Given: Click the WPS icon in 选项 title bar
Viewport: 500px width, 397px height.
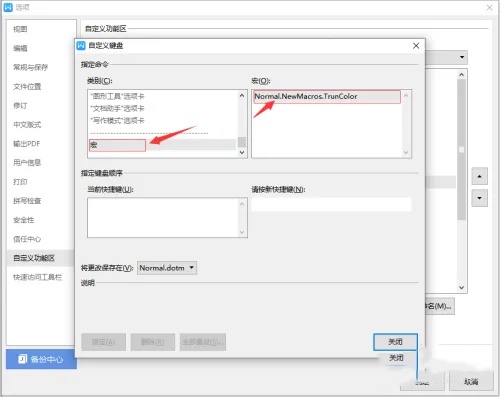Looking at the screenshot, I should point(8,7).
